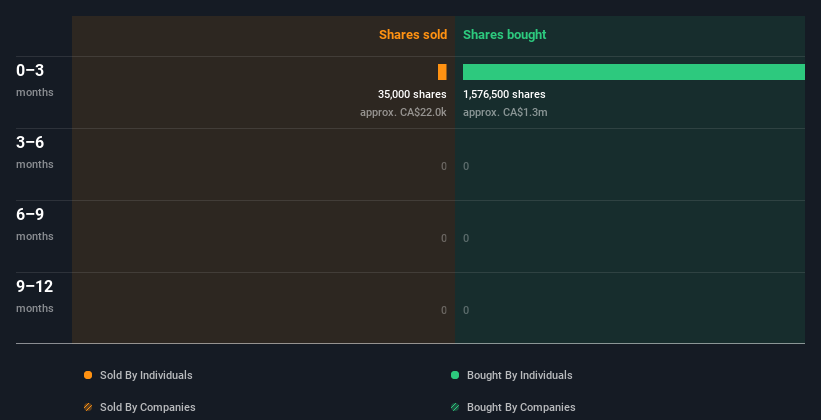Click the orange Sold By Individuals legend dot
Viewport: 821px width, 420px height.
[88, 375]
